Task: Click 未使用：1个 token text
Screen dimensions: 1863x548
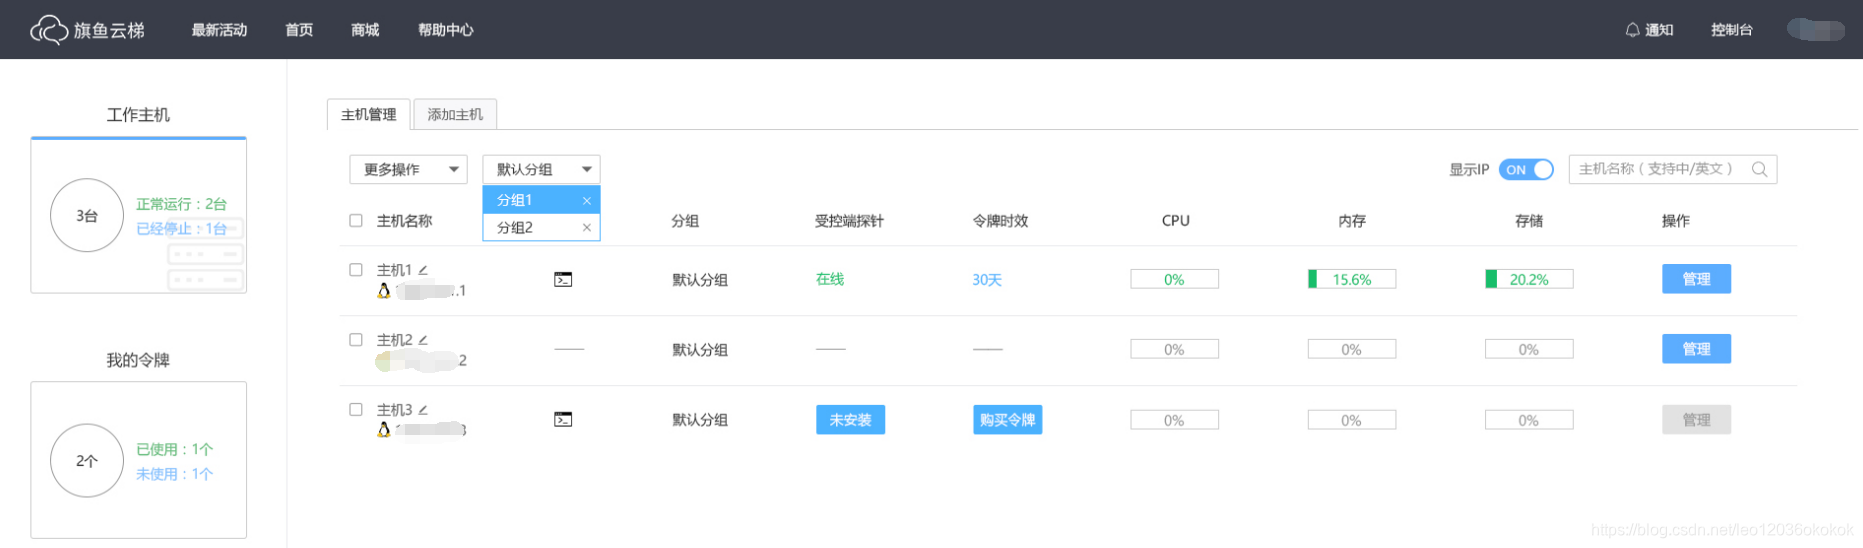Action: [175, 474]
